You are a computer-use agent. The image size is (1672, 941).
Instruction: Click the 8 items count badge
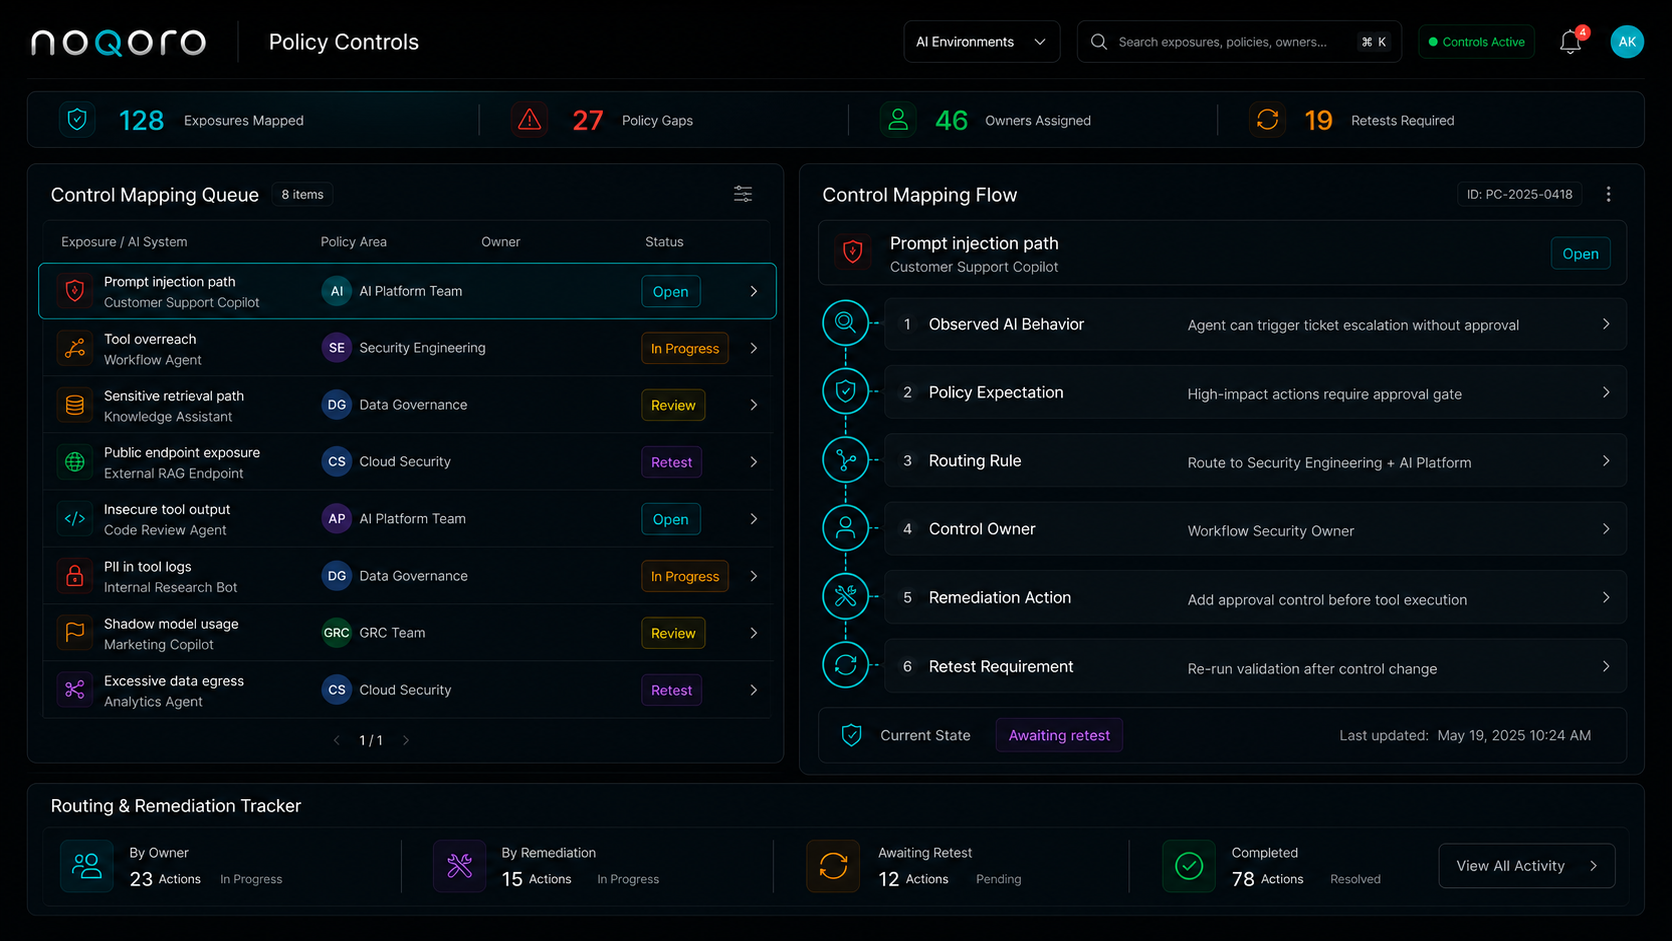point(302,194)
